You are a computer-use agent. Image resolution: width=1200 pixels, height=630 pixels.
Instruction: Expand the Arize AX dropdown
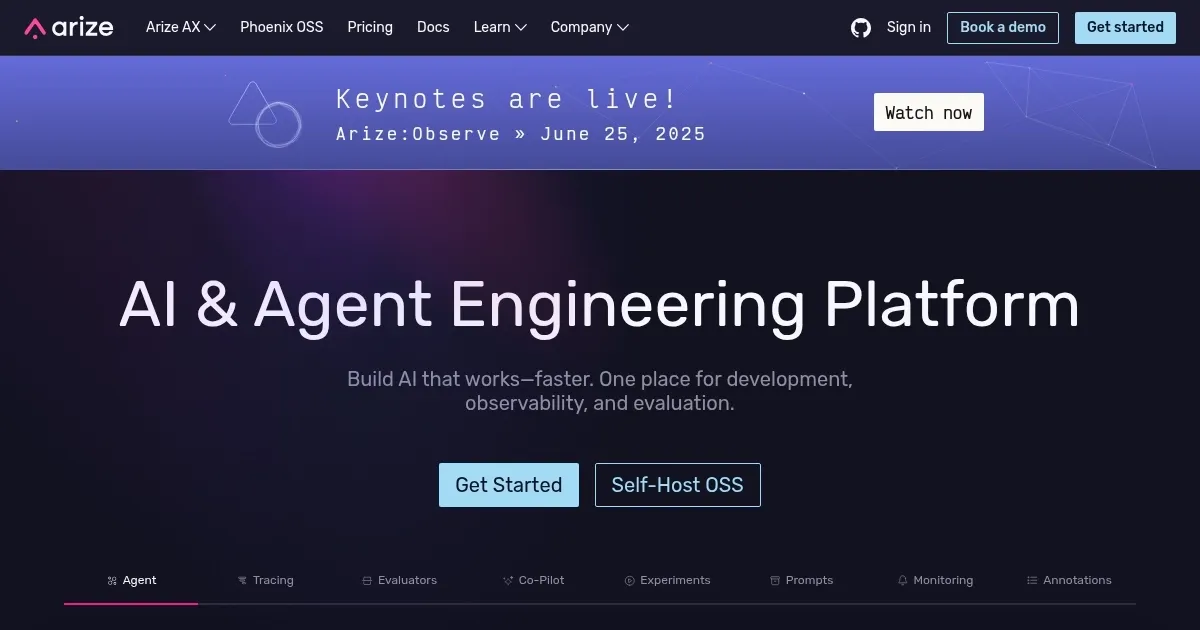click(x=180, y=27)
